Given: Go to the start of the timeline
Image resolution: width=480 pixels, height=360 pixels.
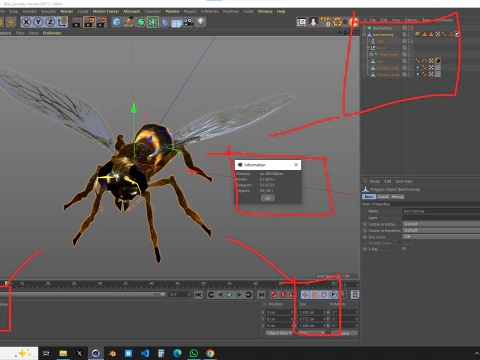Looking at the screenshot, I should pyautogui.click(x=198, y=295).
